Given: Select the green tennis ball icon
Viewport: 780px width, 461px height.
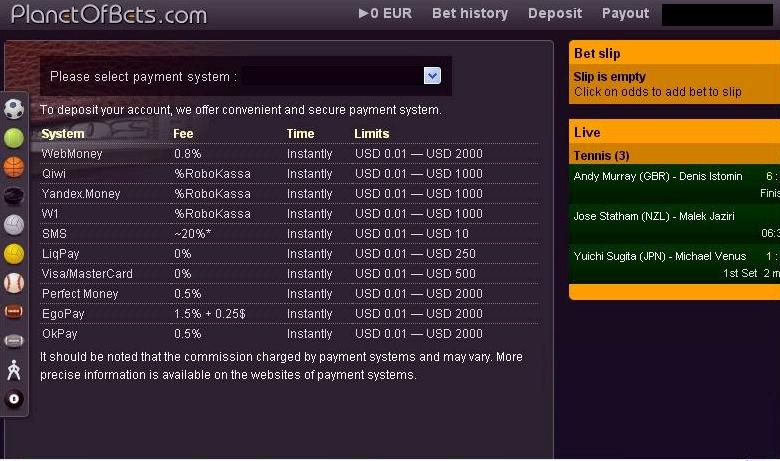Looking at the screenshot, I should tap(14, 138).
